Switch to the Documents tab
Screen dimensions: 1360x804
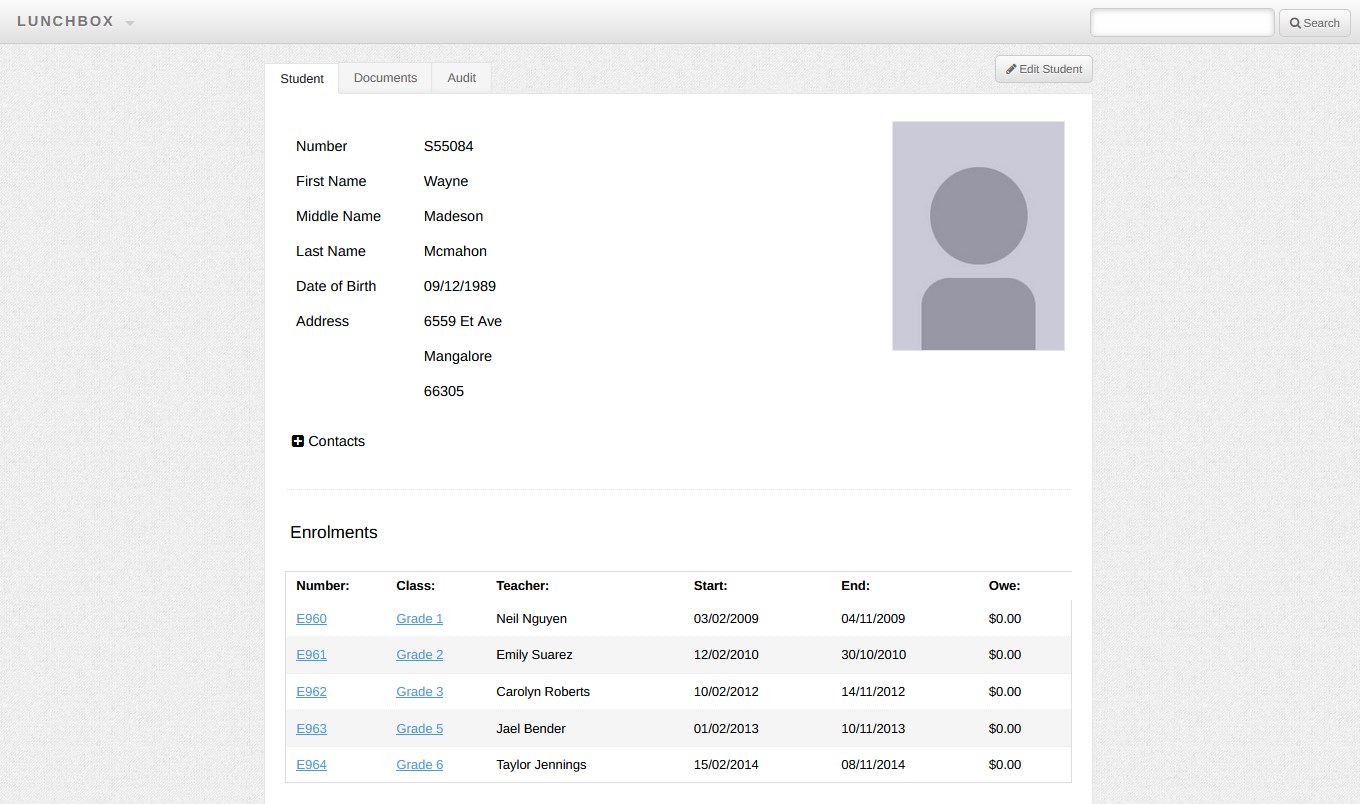pos(385,78)
